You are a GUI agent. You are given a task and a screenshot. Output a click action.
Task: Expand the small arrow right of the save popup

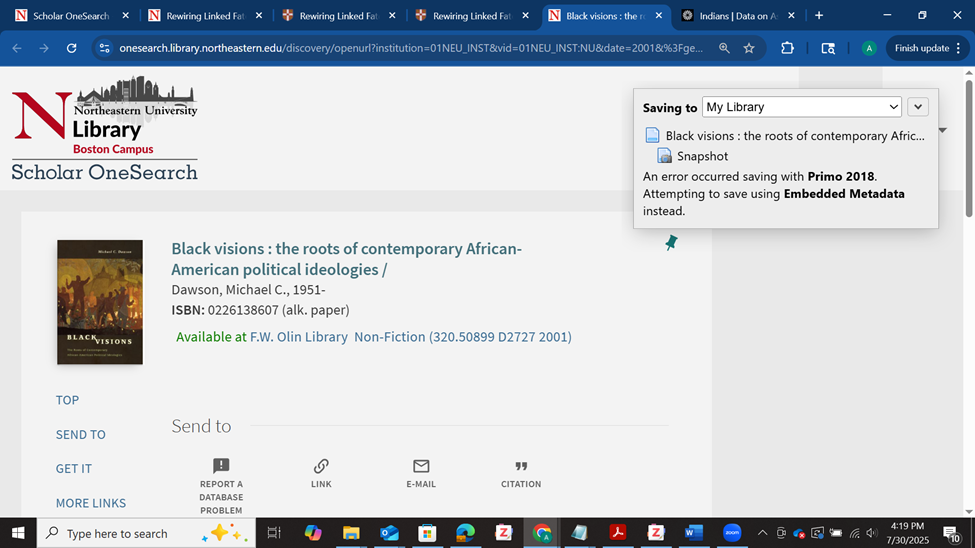point(943,130)
